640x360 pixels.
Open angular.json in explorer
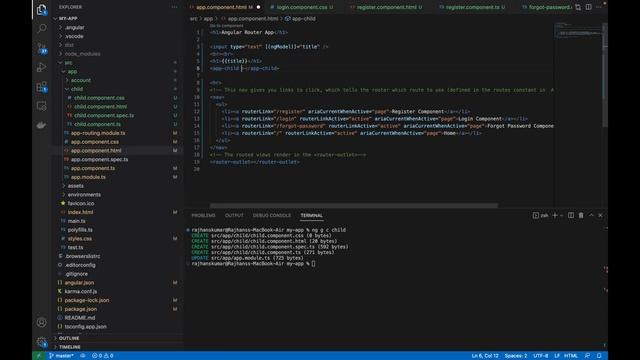pyautogui.click(x=79, y=282)
